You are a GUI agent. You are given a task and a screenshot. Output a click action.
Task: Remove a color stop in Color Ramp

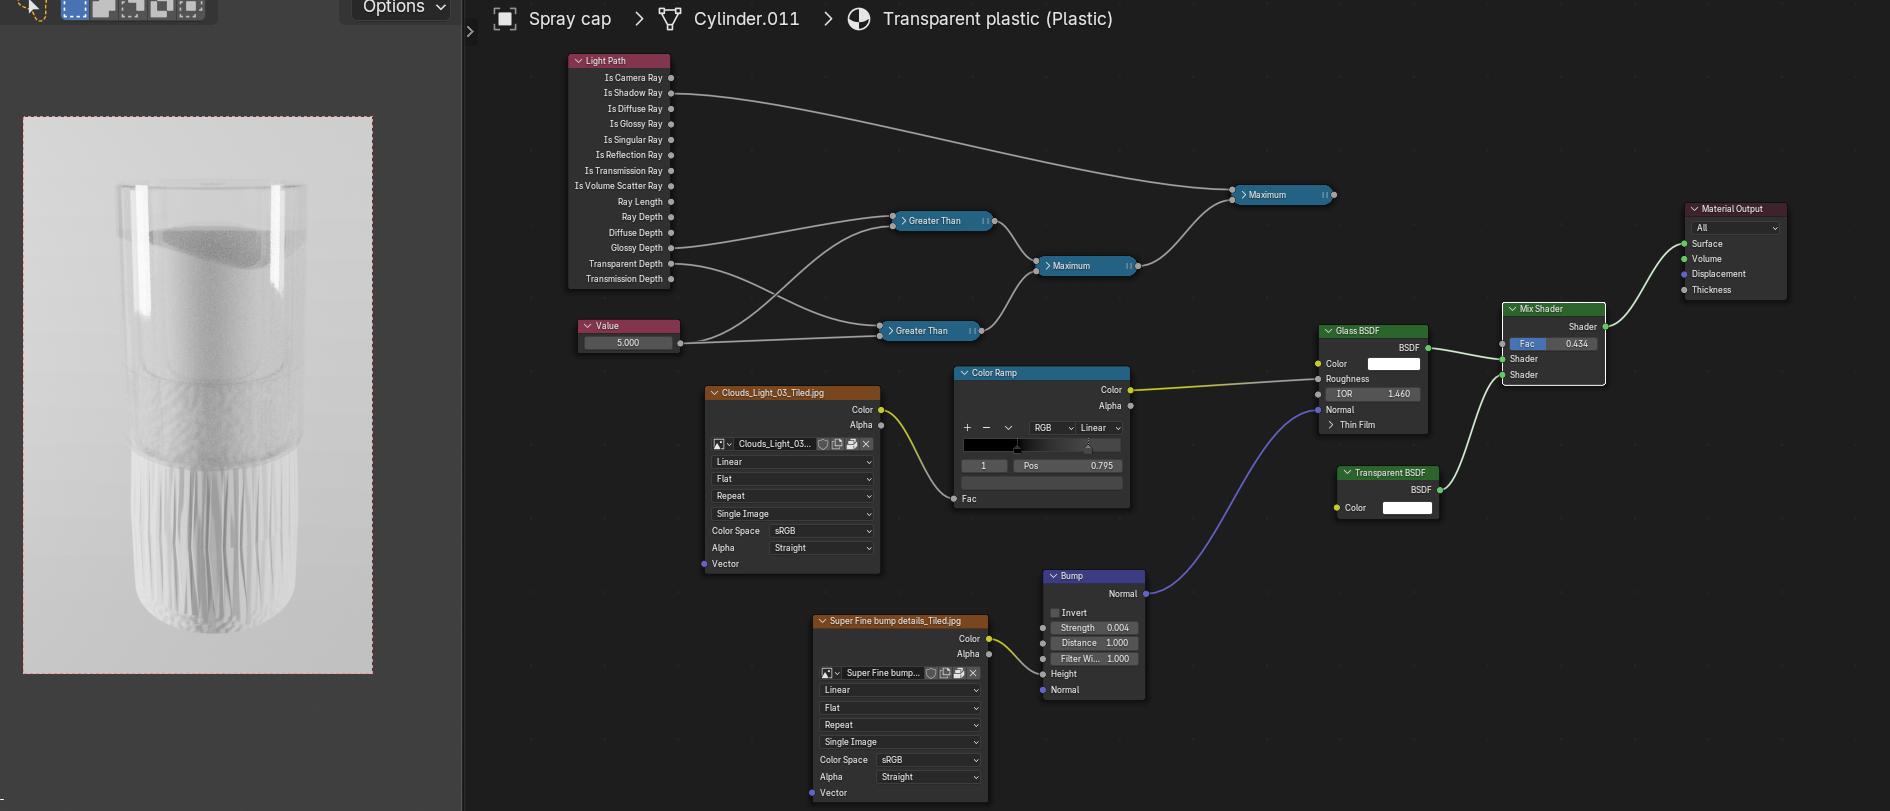point(986,428)
